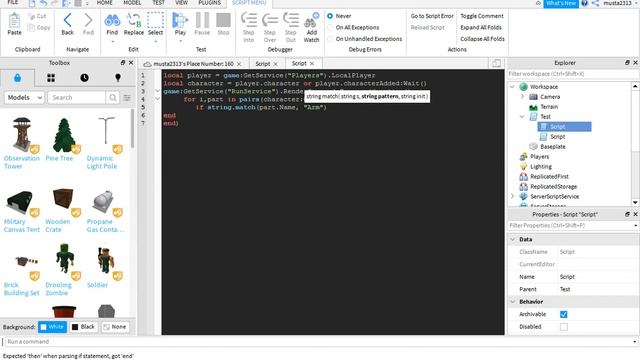Click the Select tool icon
This screenshot has width=640, height=360.
click(x=156, y=20)
